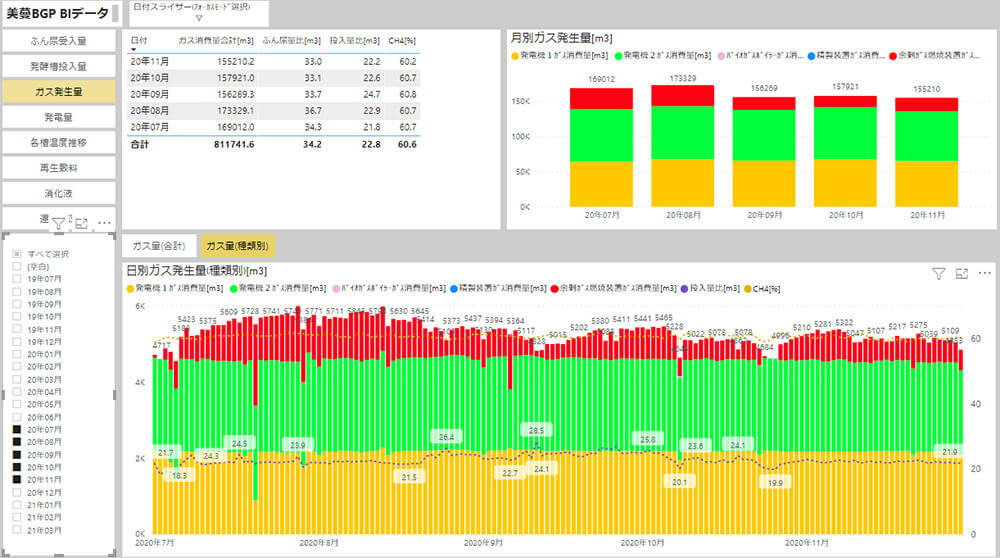Go to the ふん尿受入量 page
This screenshot has width=1000, height=558.
[58, 41]
